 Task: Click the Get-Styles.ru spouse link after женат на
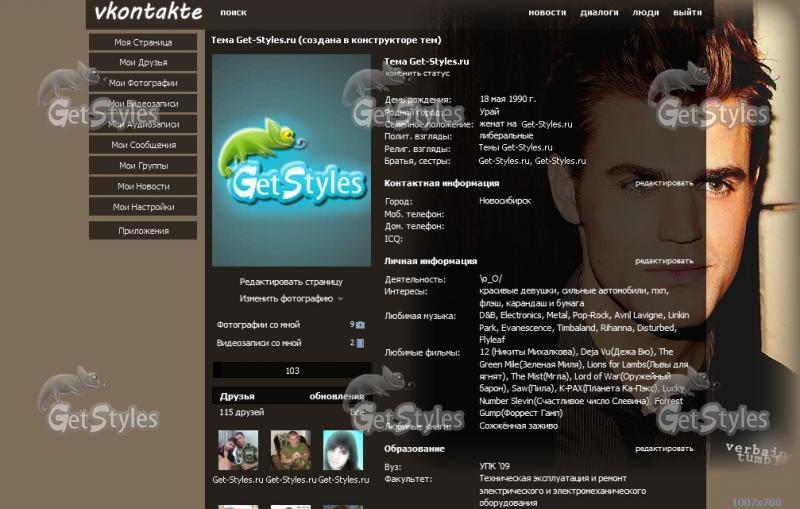click(547, 124)
